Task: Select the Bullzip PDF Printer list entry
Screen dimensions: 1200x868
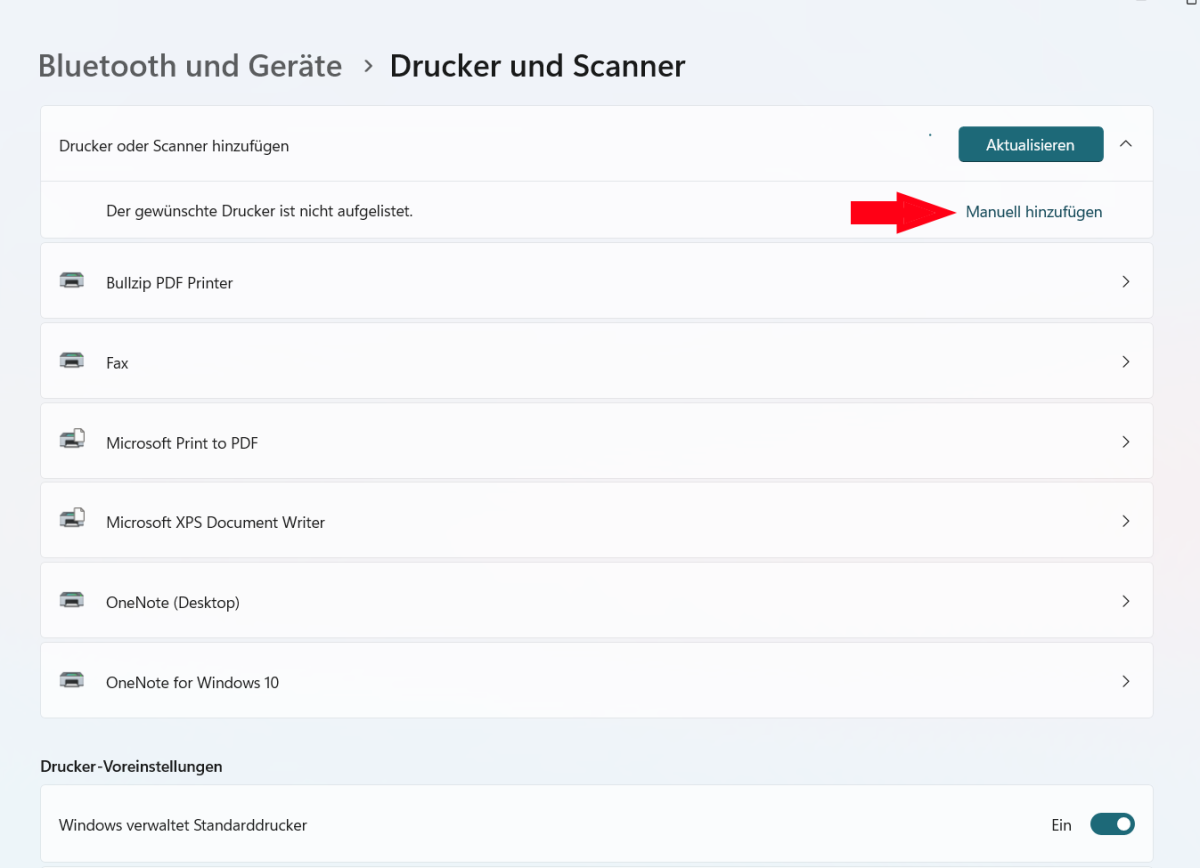Action: tap(400, 281)
